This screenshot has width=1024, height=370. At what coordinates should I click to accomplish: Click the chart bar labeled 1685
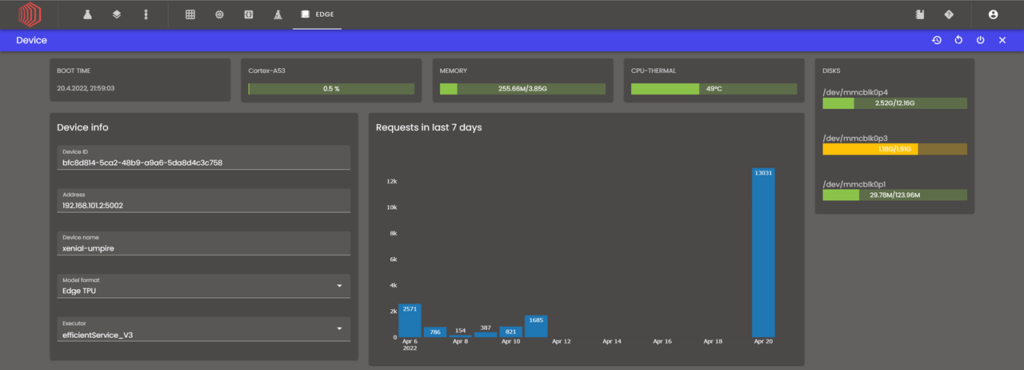[536, 326]
